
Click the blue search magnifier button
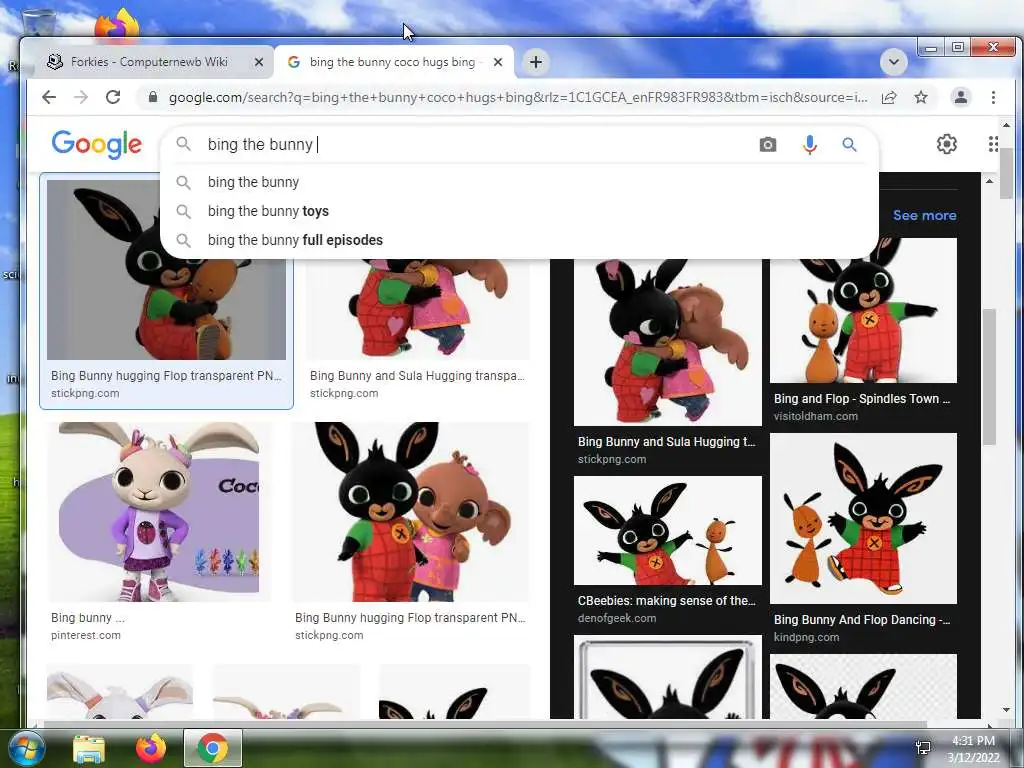pyautogui.click(x=849, y=144)
